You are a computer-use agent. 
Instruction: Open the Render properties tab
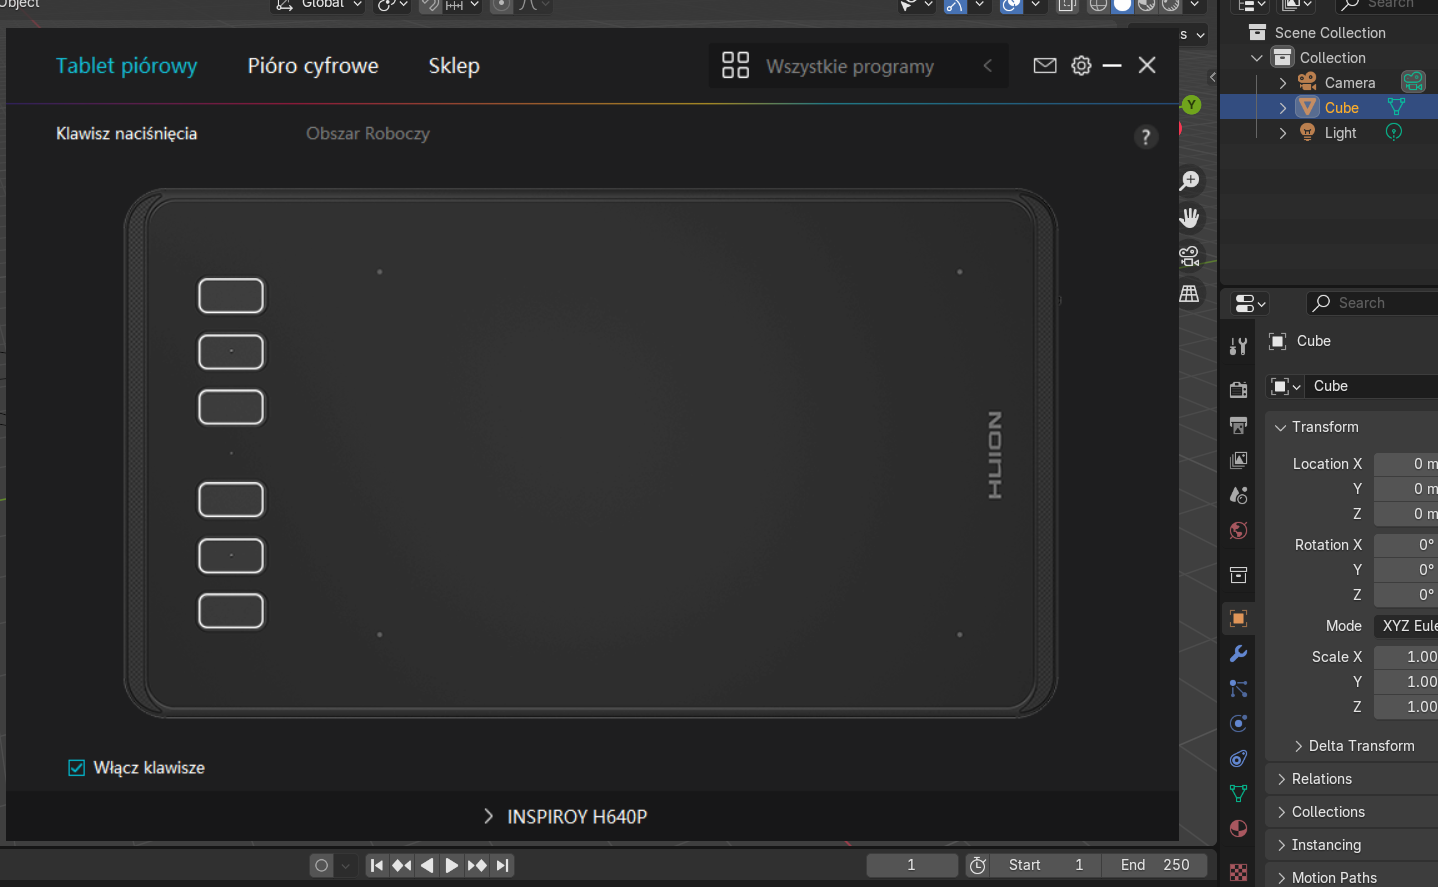click(x=1238, y=389)
